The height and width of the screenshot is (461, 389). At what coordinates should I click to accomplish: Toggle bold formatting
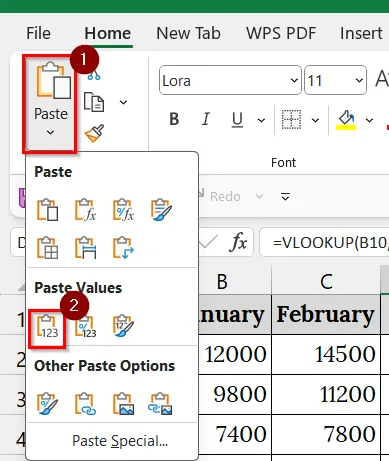click(x=174, y=119)
